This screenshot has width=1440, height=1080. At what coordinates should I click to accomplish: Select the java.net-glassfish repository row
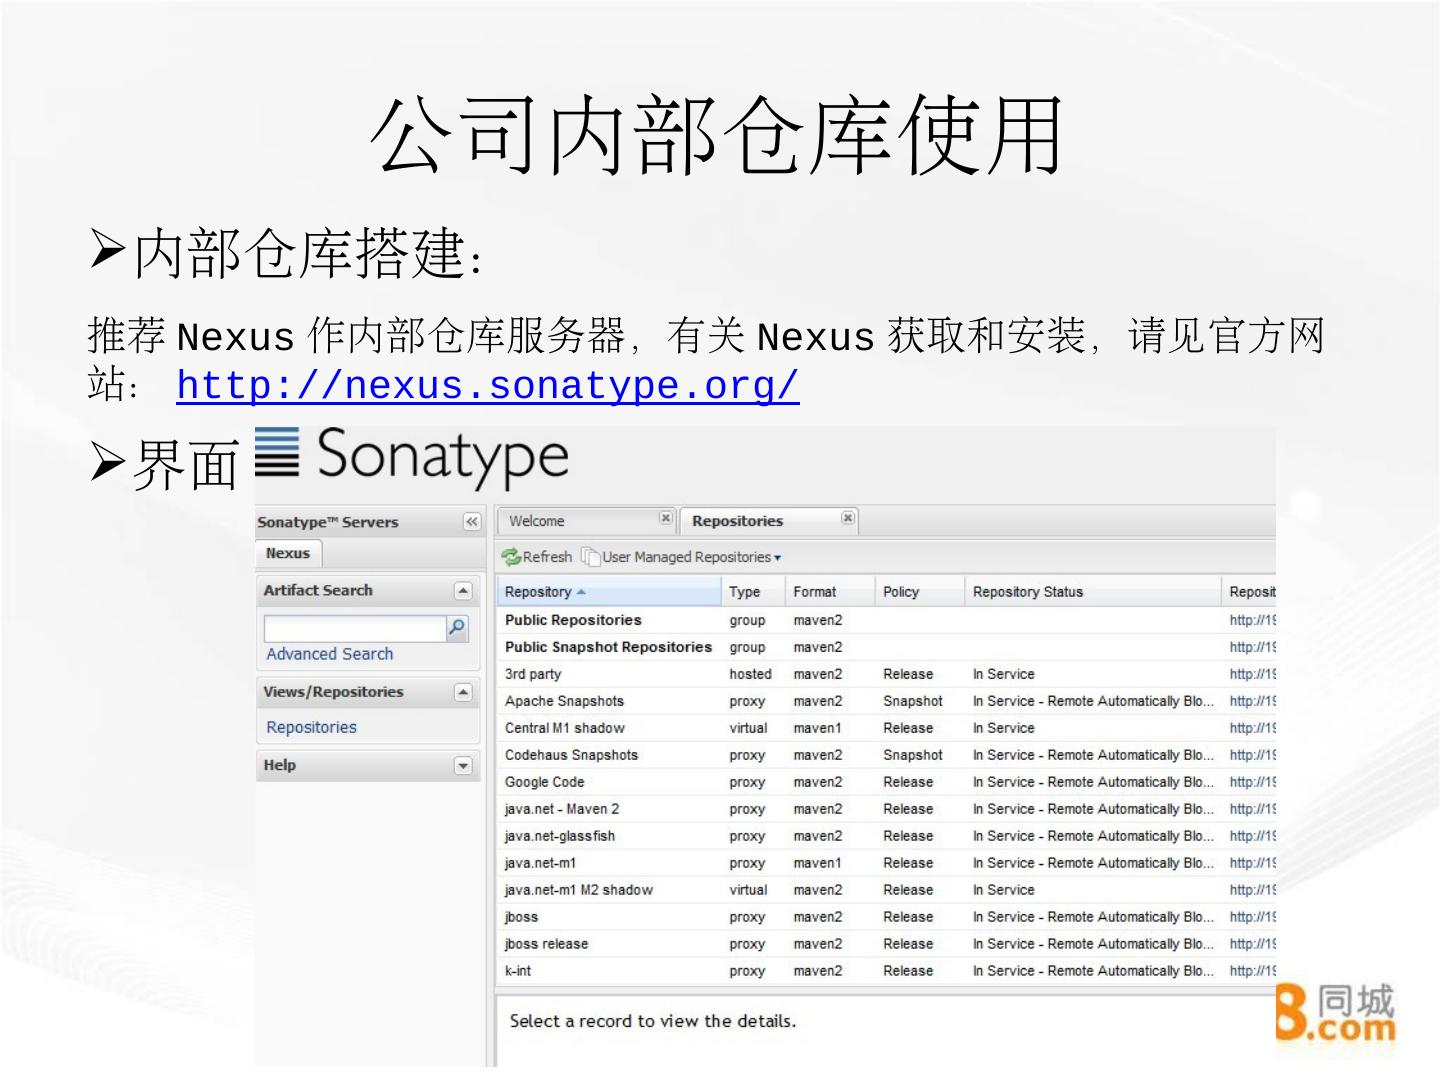coord(886,836)
